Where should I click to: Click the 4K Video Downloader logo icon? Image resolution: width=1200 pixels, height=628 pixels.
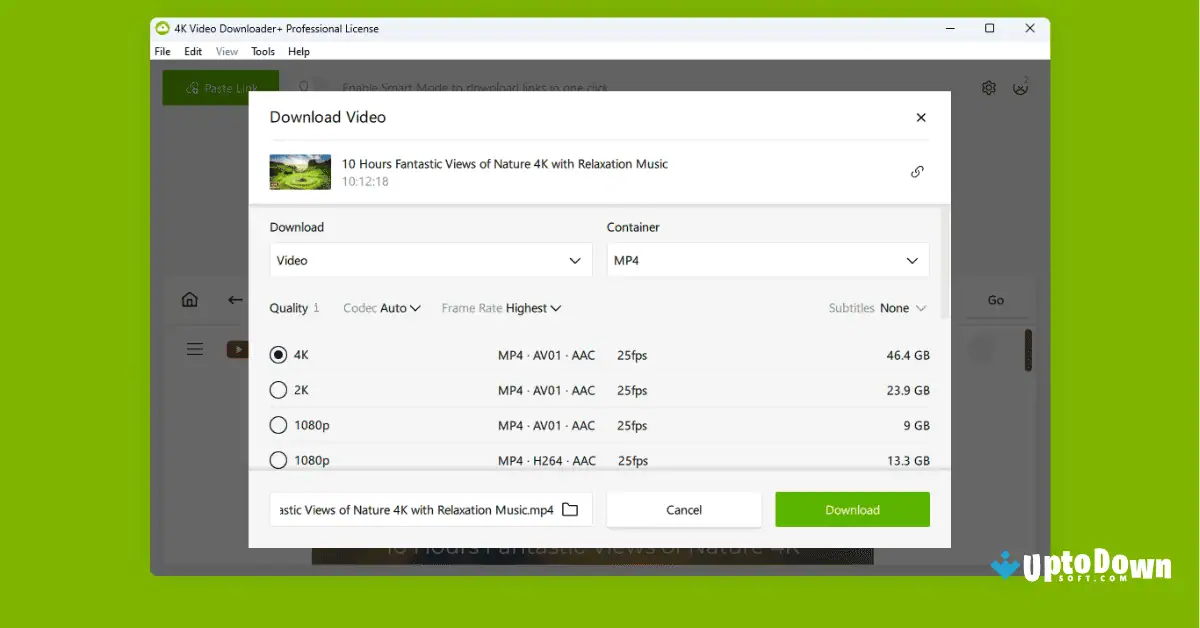click(161, 28)
